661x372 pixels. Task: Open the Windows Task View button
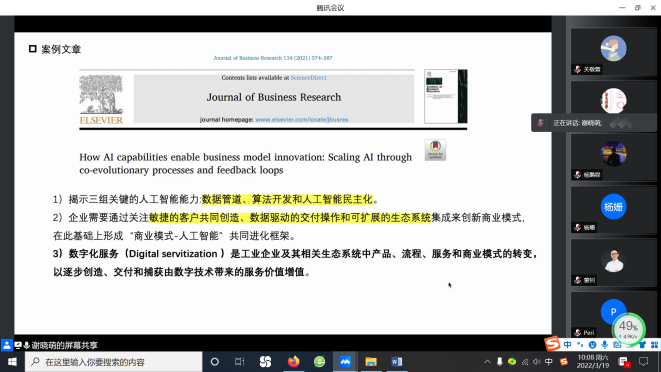[239, 362]
